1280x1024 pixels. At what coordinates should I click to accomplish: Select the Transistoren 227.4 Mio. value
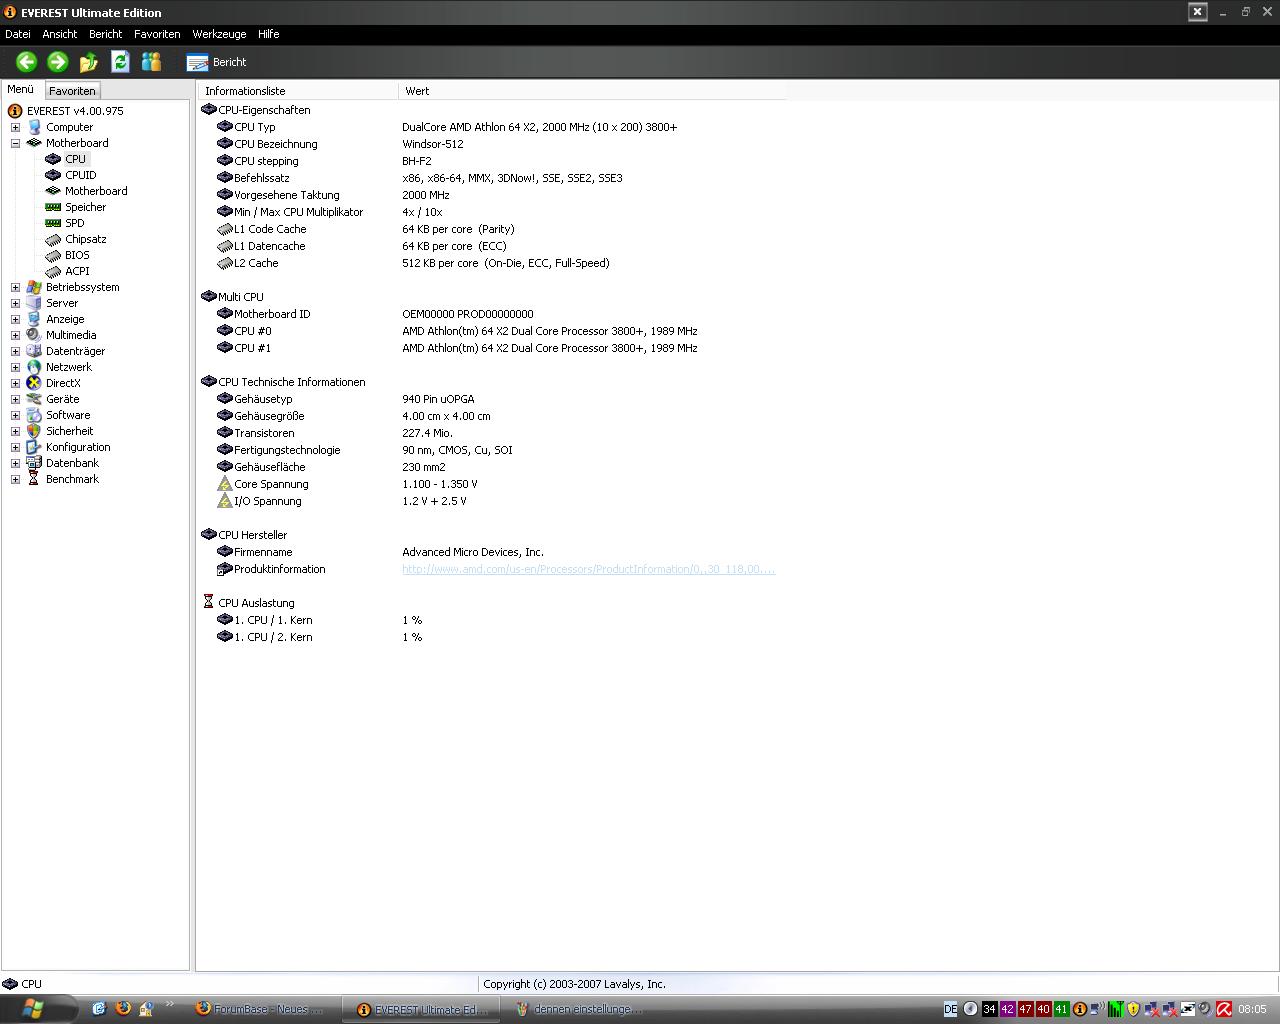[427, 433]
